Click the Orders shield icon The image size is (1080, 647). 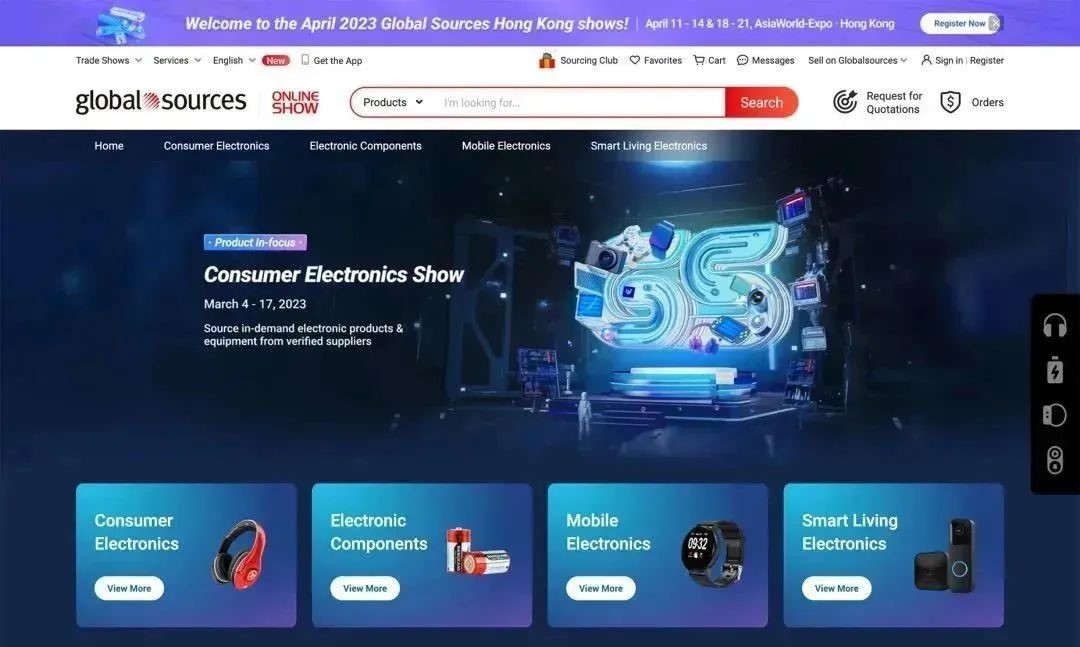pos(951,102)
